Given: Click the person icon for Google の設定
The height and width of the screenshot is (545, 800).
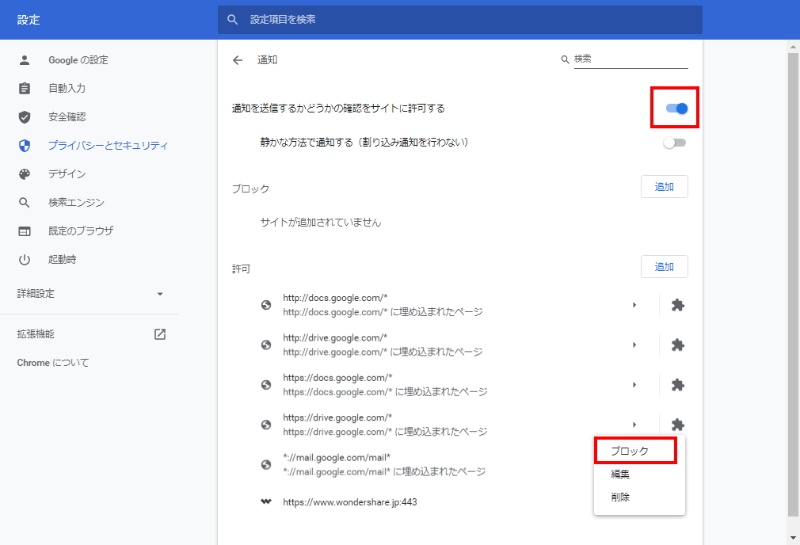Looking at the screenshot, I should [x=24, y=60].
